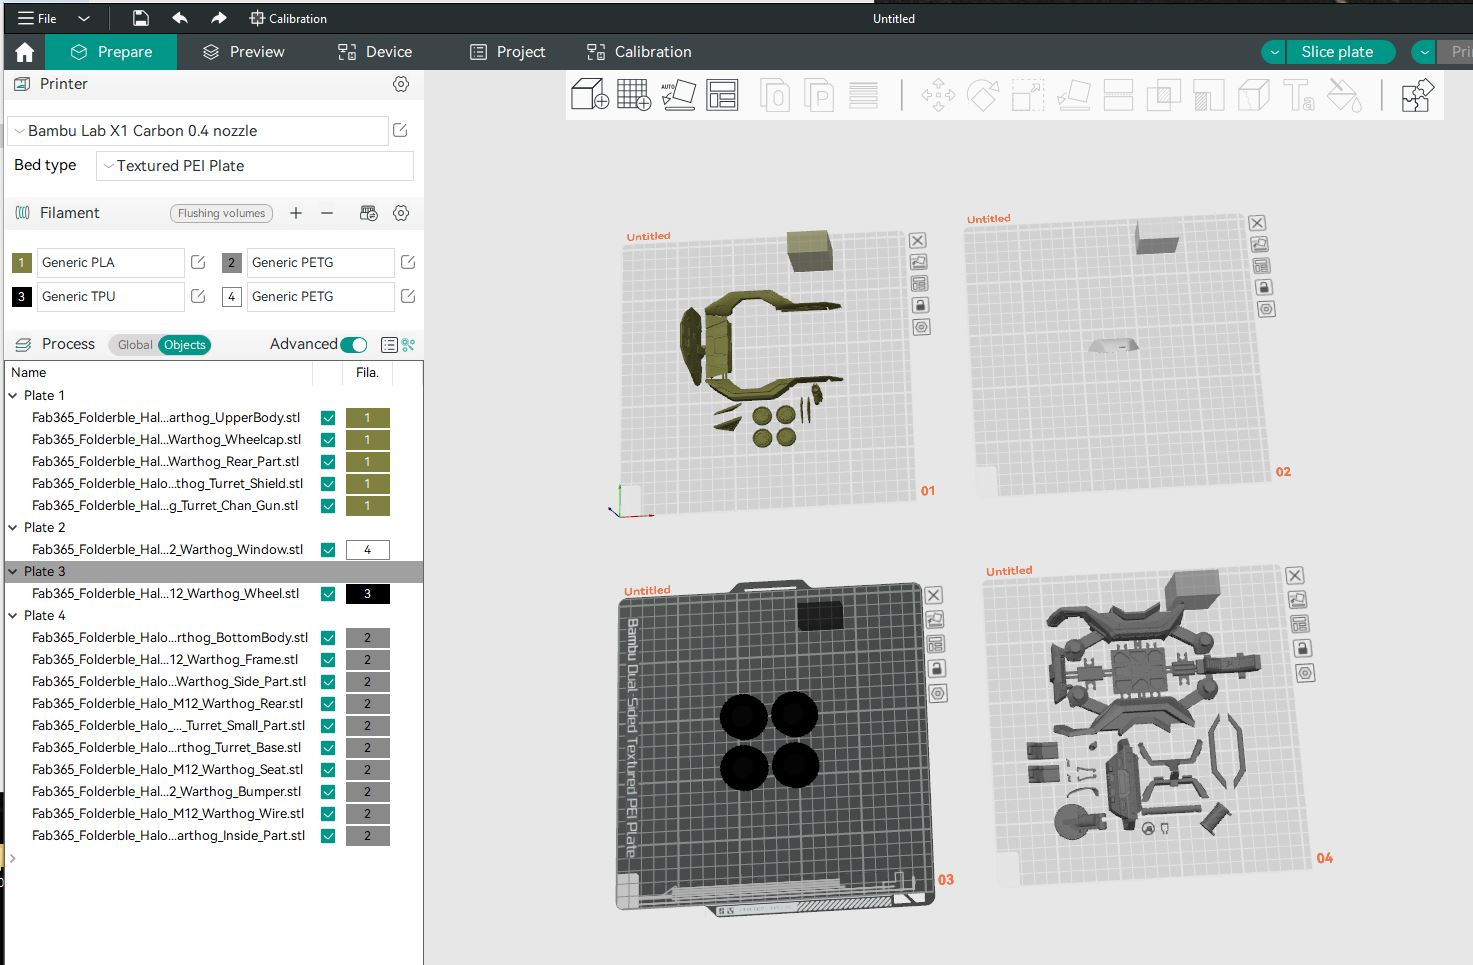The image size is (1473, 965).
Task: Click the Add plate grid icon
Action: 634,95
